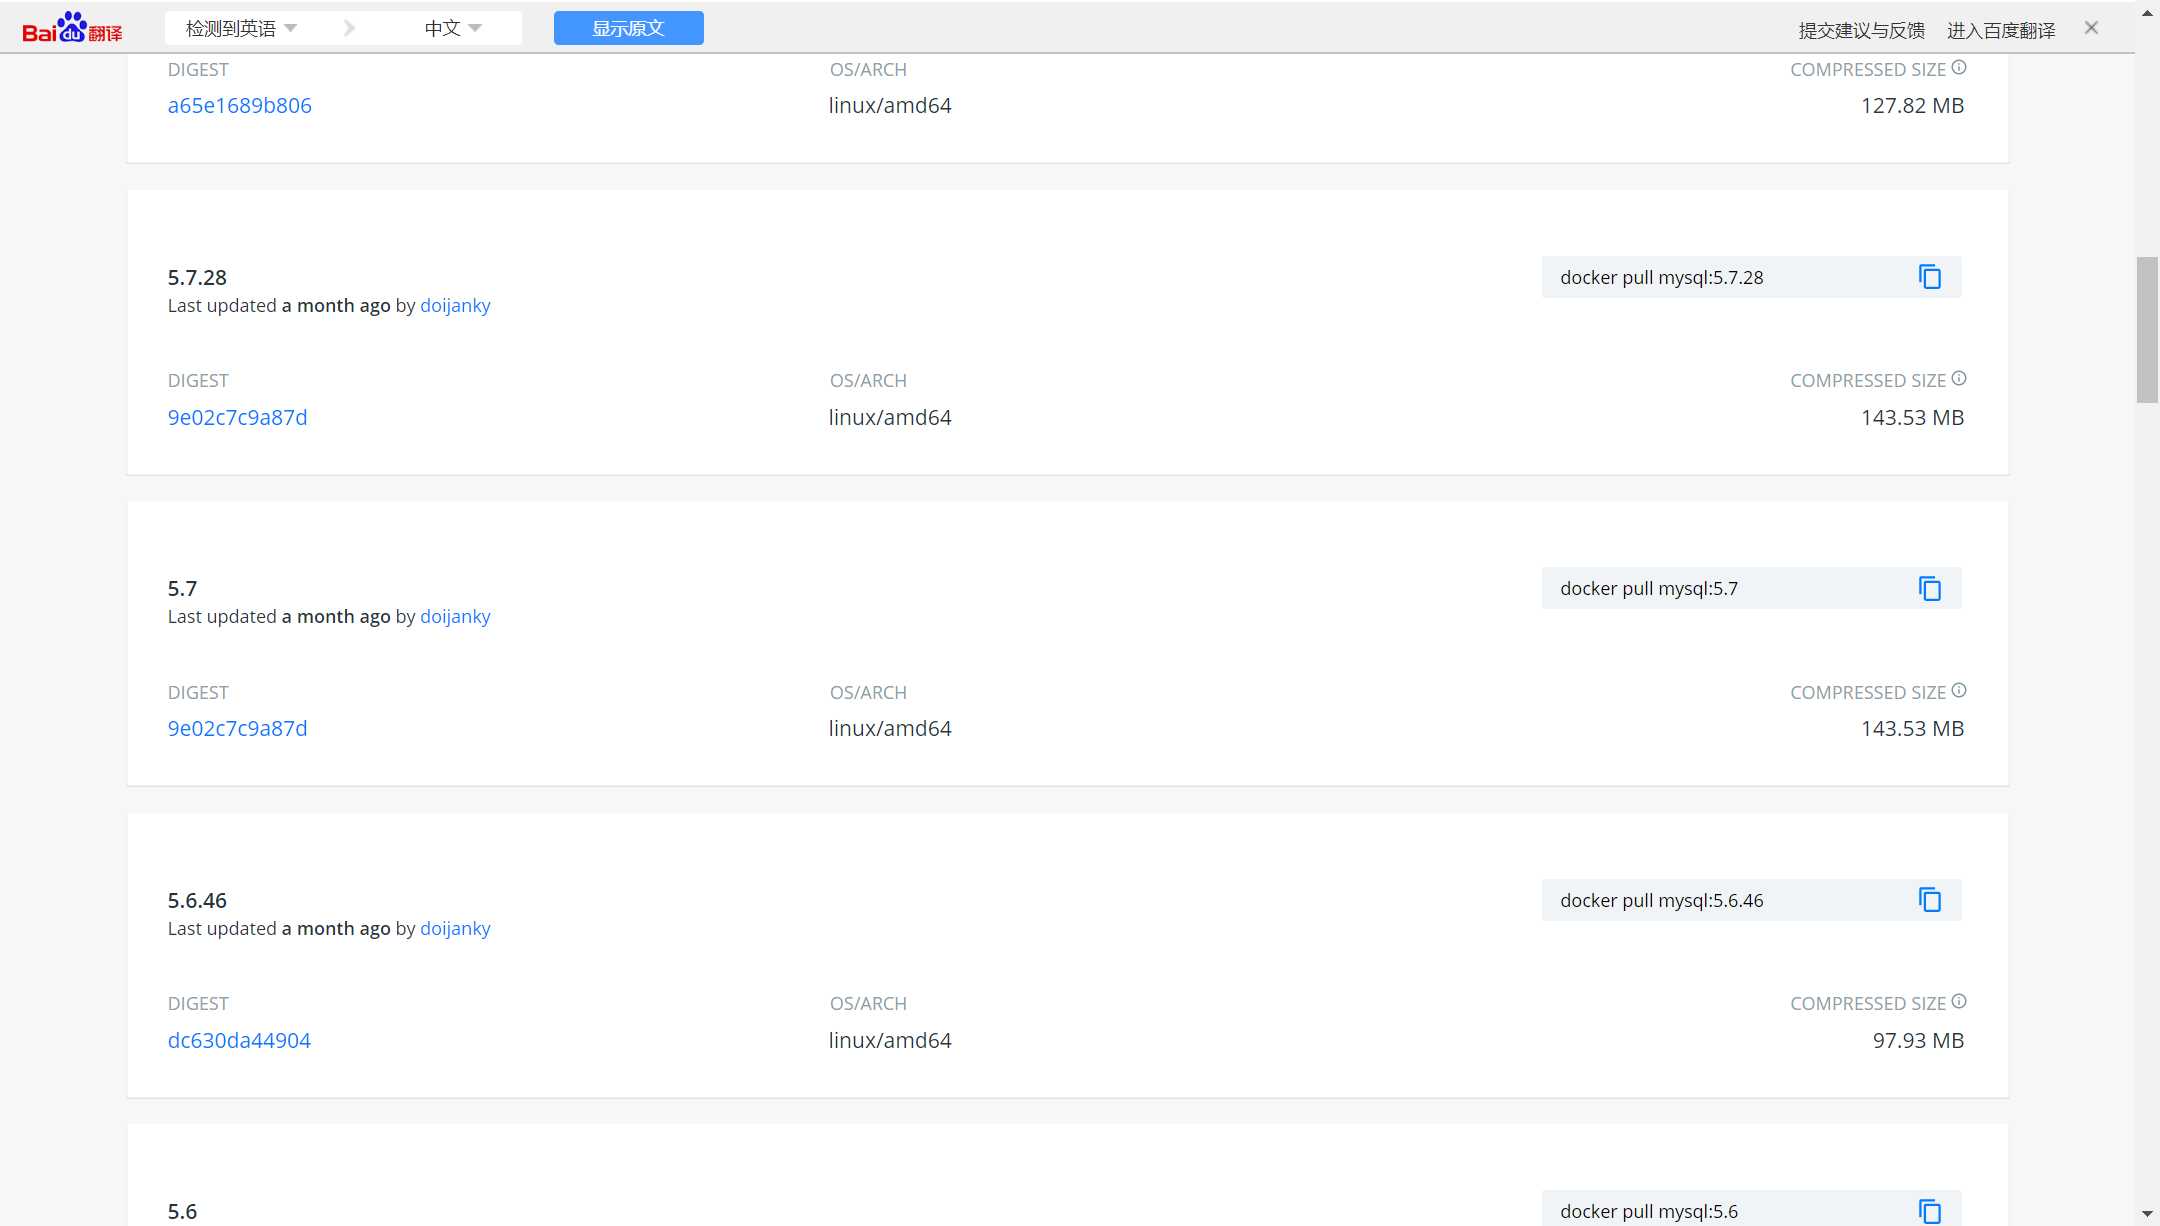Click the 5.6.46 tag title
This screenshot has width=2160, height=1226.
coord(197,901)
